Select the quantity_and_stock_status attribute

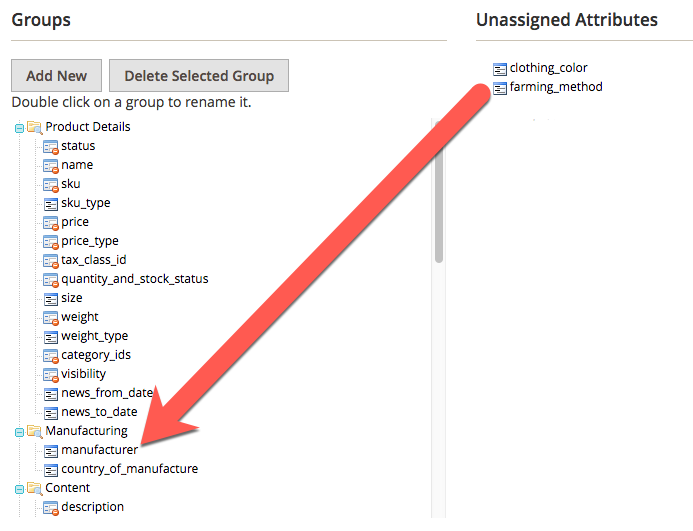tap(134, 279)
